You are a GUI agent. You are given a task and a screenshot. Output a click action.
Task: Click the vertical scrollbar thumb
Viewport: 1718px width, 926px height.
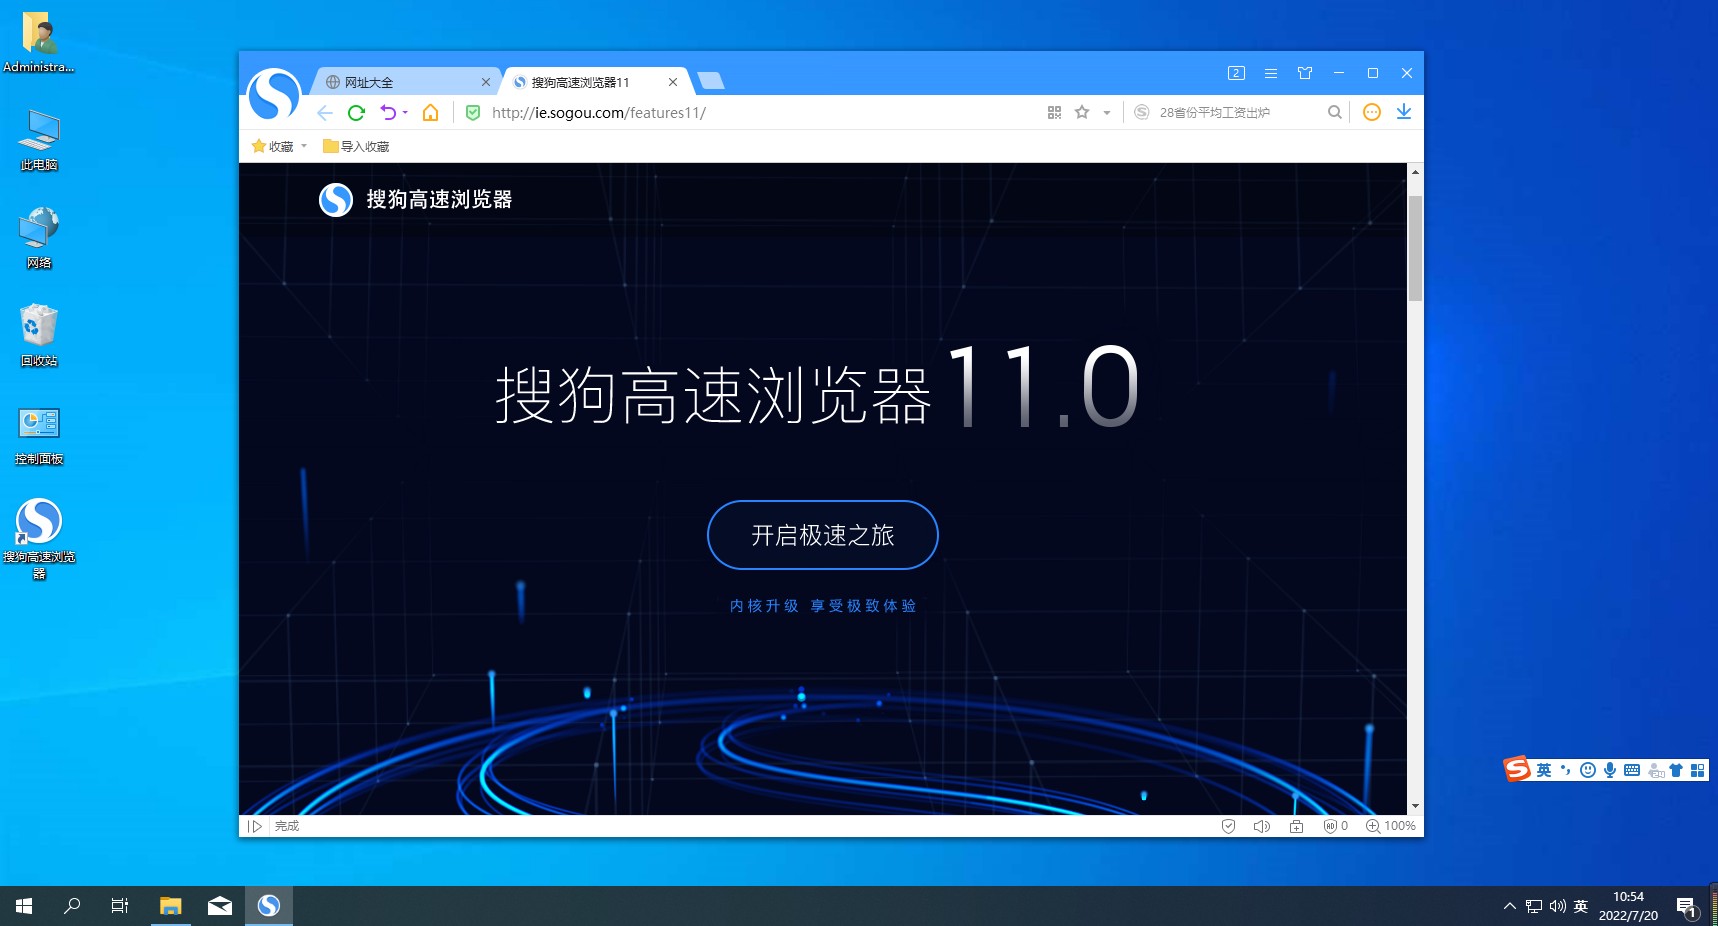pyautogui.click(x=1415, y=248)
